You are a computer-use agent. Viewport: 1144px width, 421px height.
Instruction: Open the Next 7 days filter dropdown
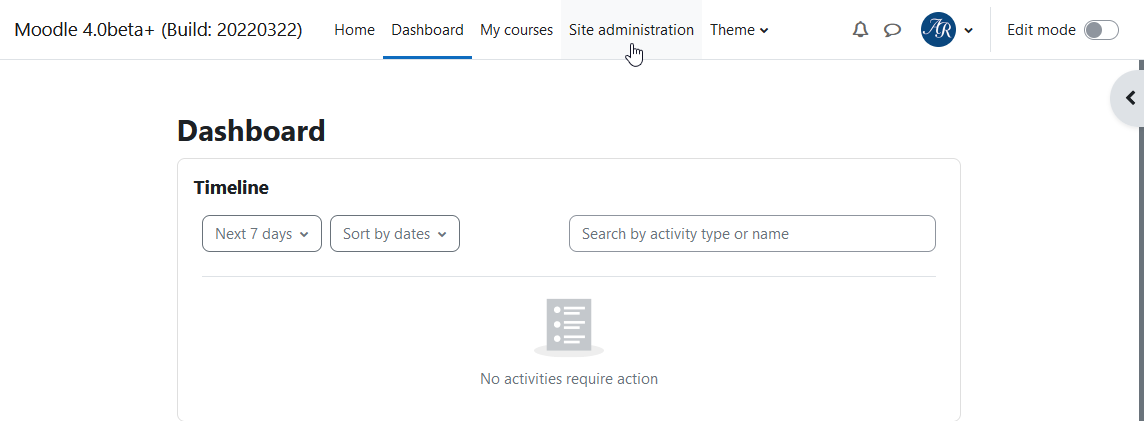coord(262,233)
